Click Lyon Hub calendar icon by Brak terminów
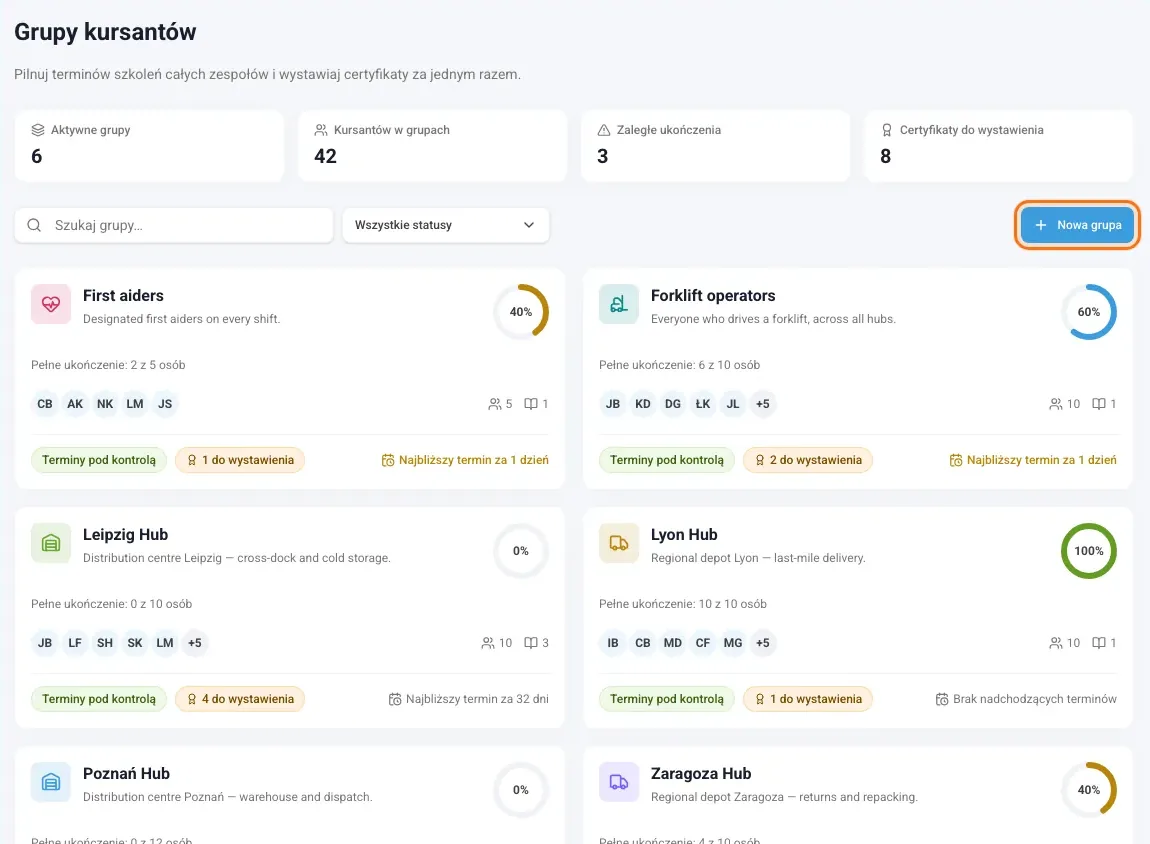 tap(942, 700)
